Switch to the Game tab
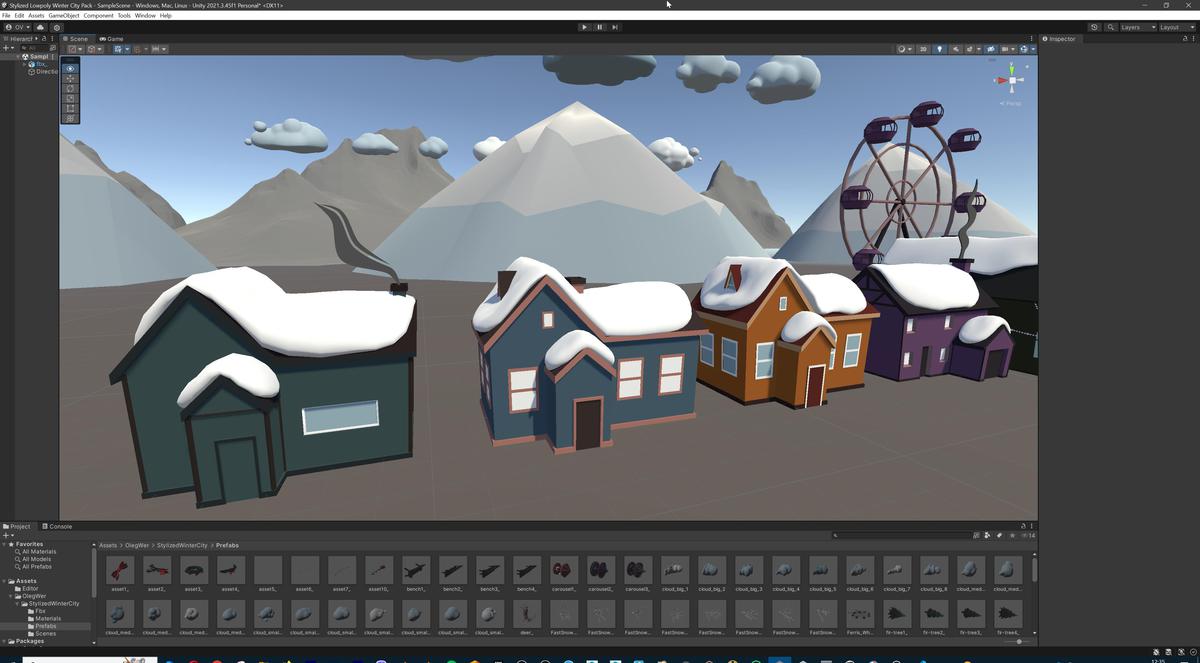Image resolution: width=1200 pixels, height=663 pixels. 111,38
